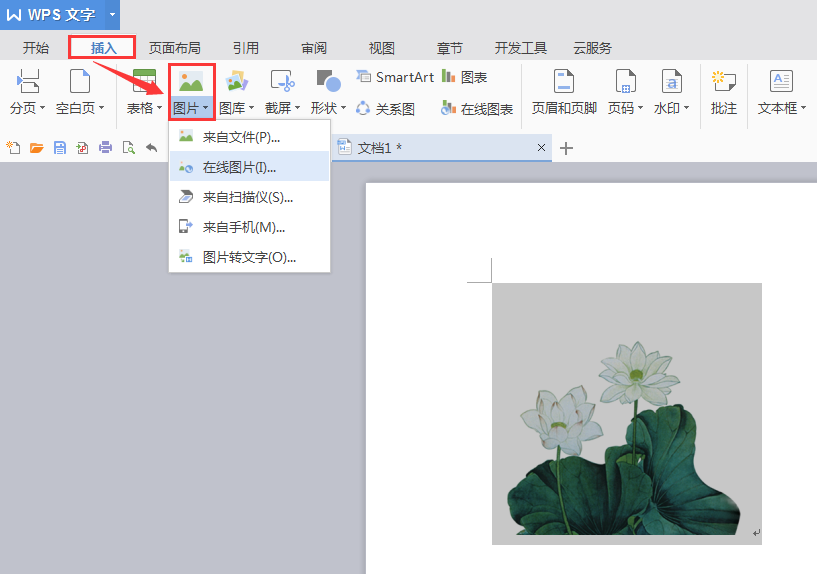Image resolution: width=817 pixels, height=574 pixels.
Task: Expand the 文本框 dropdown arrow
Action: (x=803, y=108)
